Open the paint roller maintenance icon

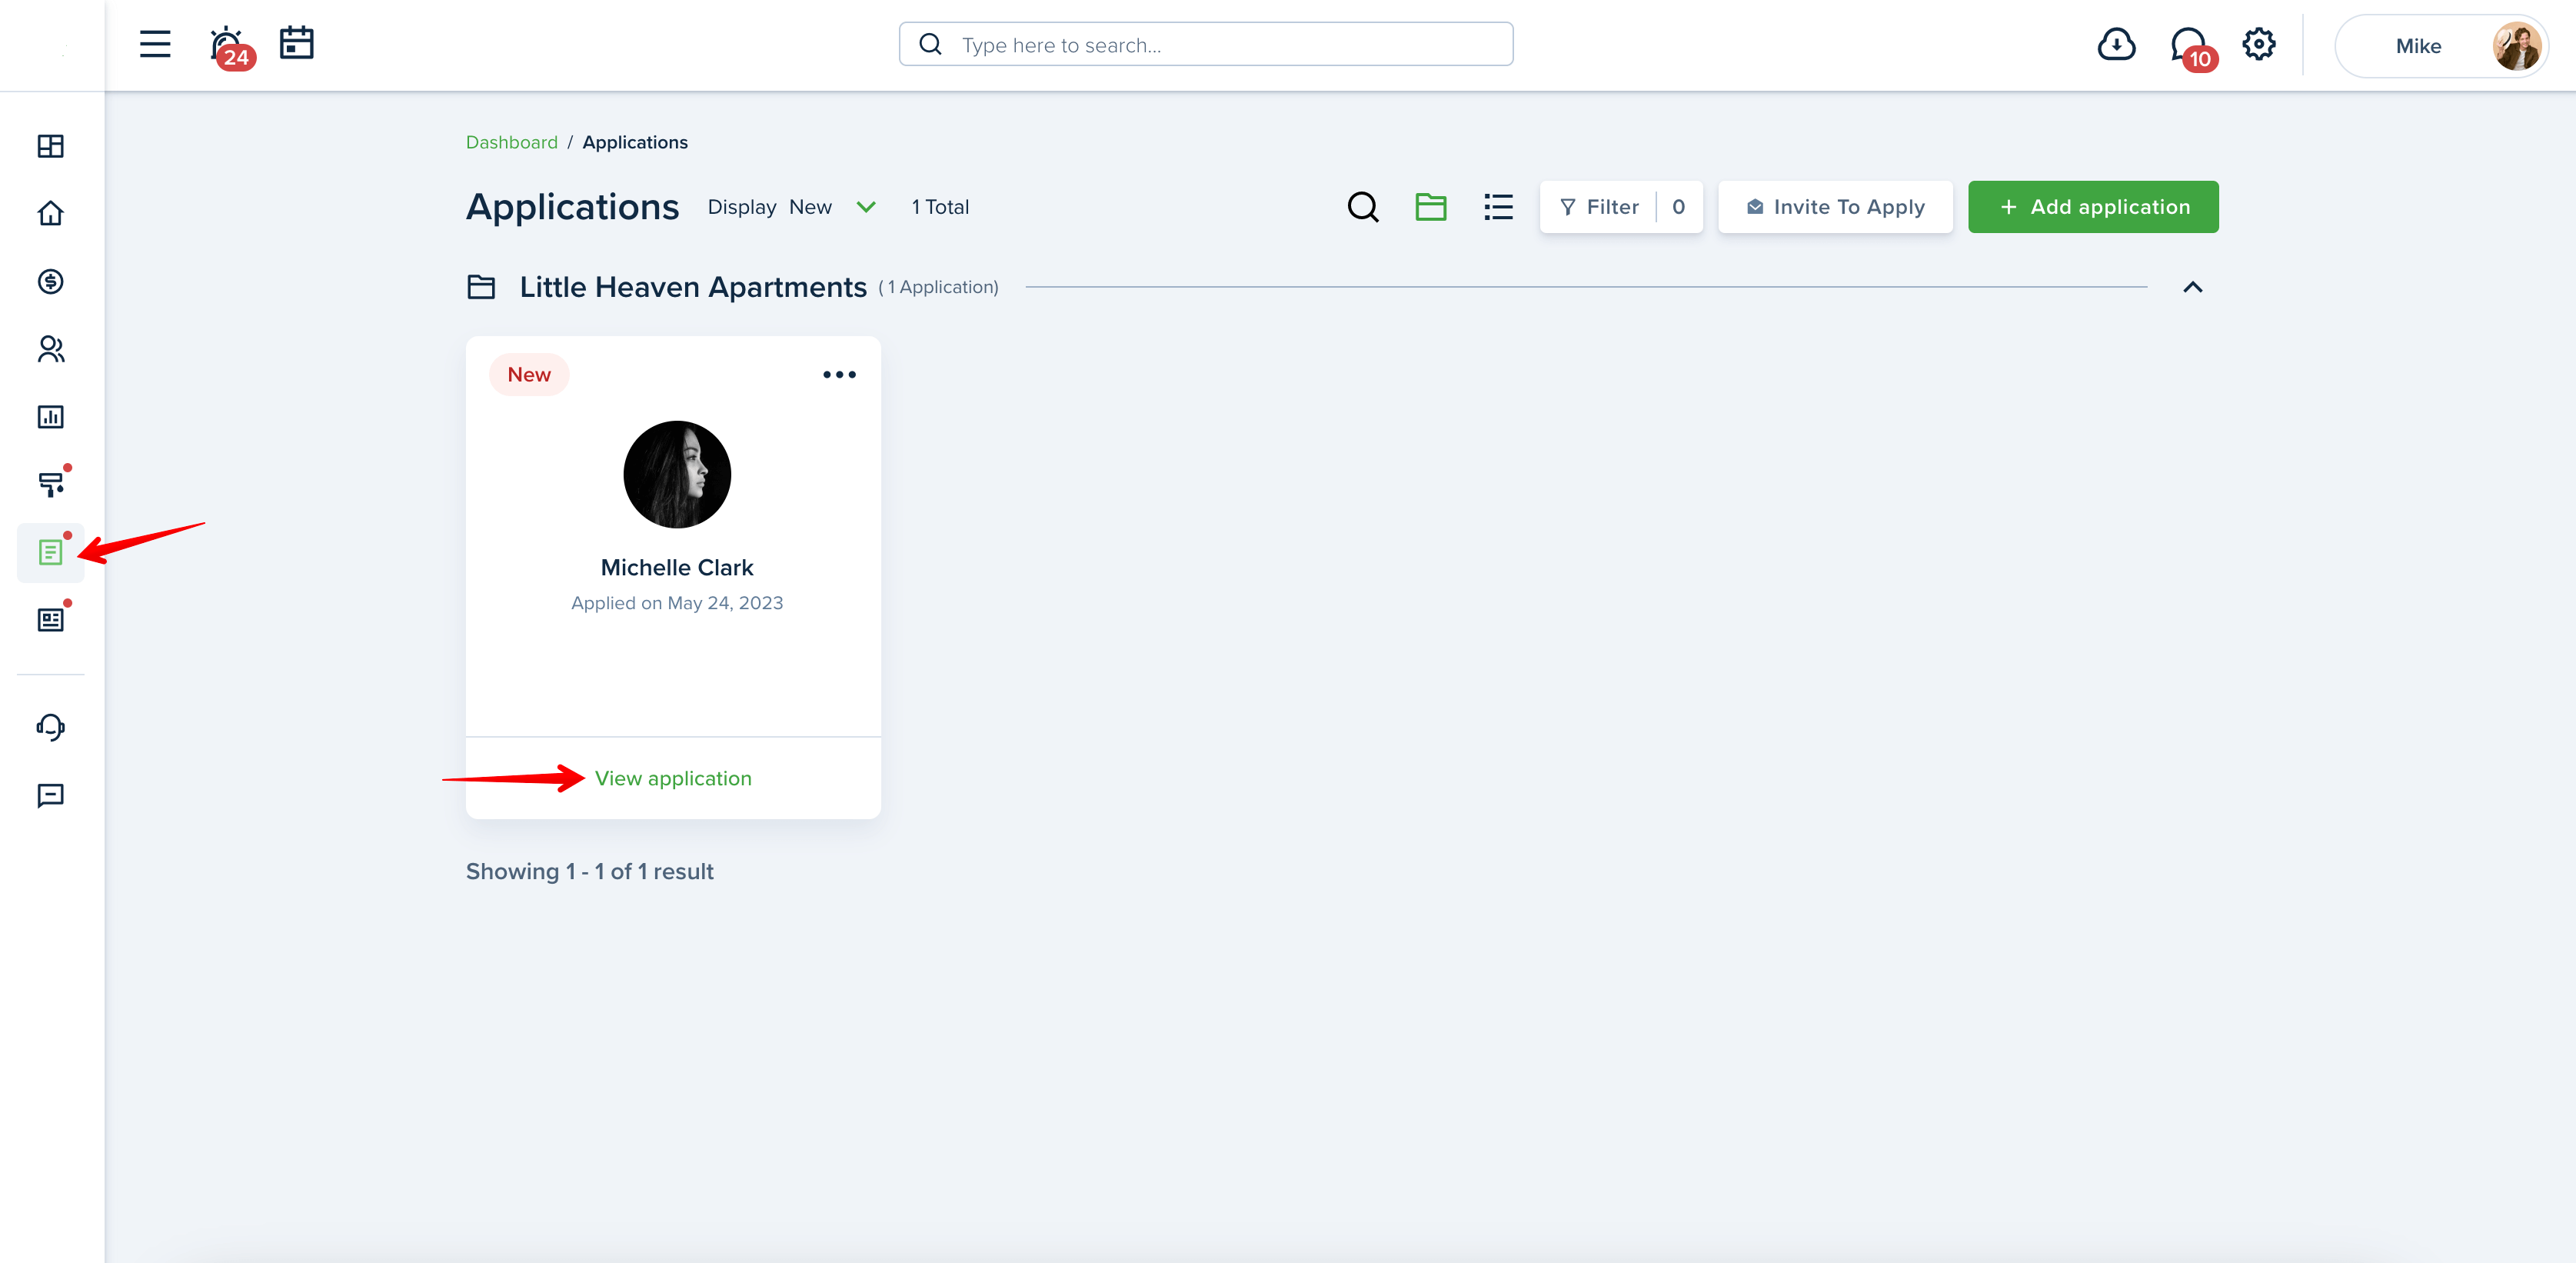click(x=51, y=484)
